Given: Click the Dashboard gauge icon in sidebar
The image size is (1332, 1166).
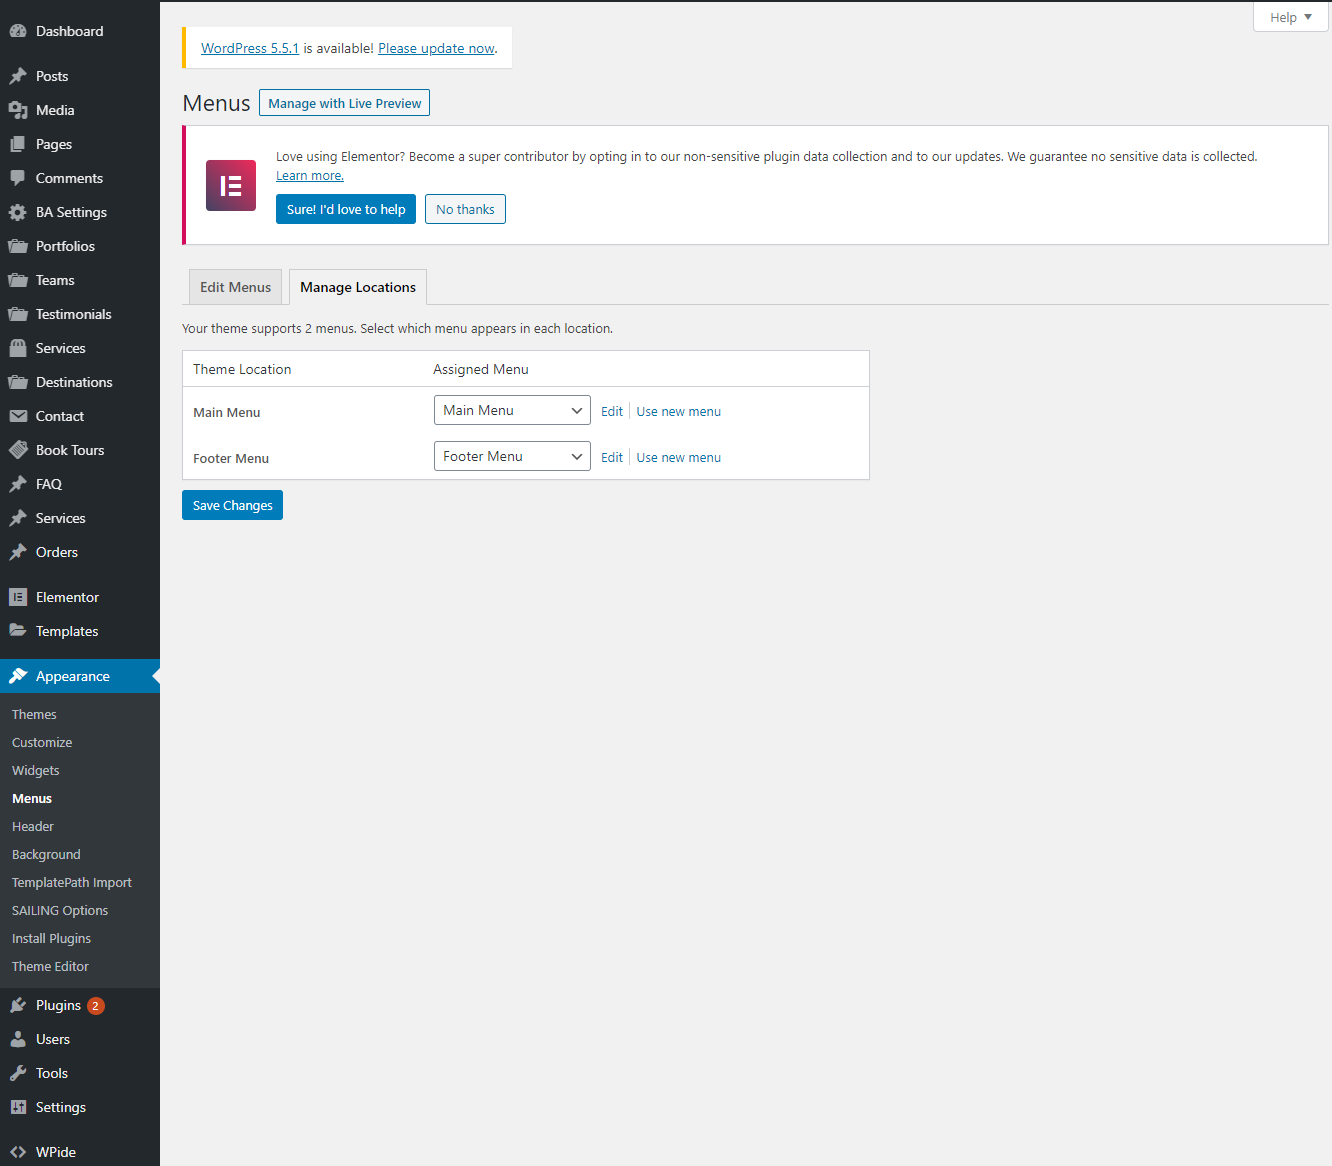Looking at the screenshot, I should coord(18,31).
